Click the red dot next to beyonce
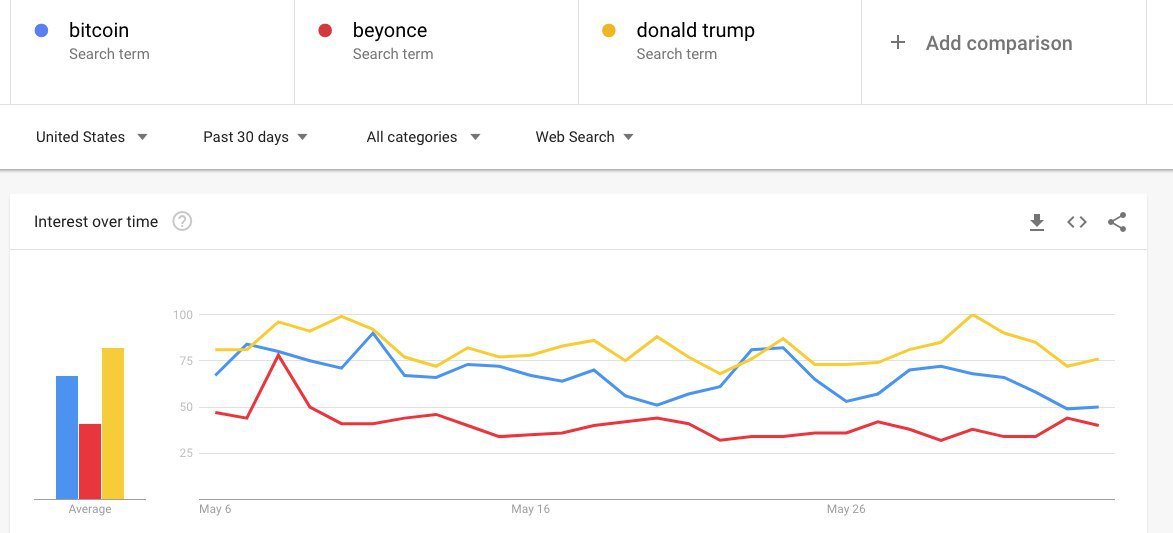 tap(325, 31)
